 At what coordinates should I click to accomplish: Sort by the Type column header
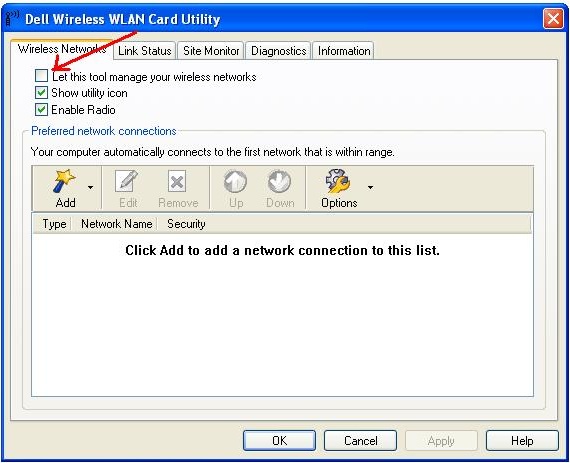pyautogui.click(x=52, y=224)
